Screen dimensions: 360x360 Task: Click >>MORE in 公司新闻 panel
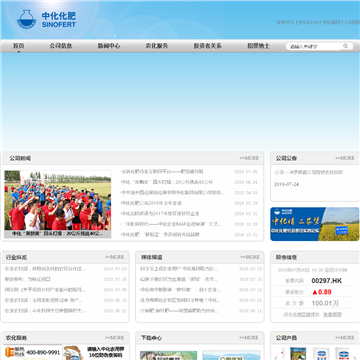click(249, 158)
